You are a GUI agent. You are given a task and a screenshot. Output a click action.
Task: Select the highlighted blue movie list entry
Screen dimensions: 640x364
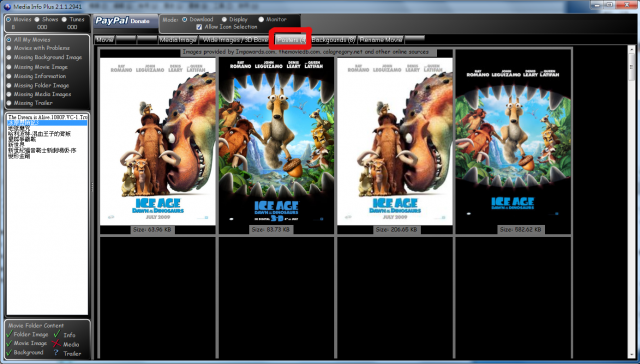tap(47, 123)
